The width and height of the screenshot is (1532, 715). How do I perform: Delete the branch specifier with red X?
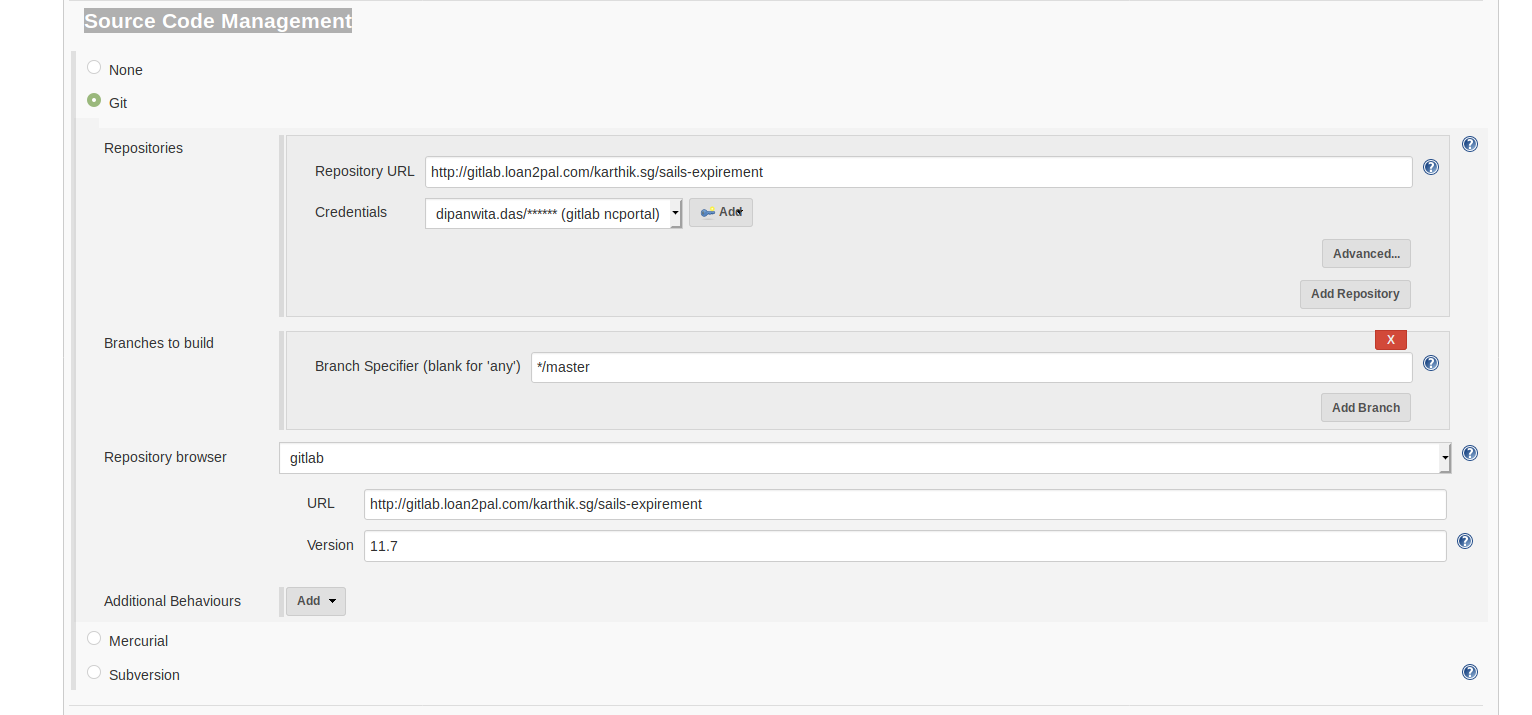(1390, 340)
